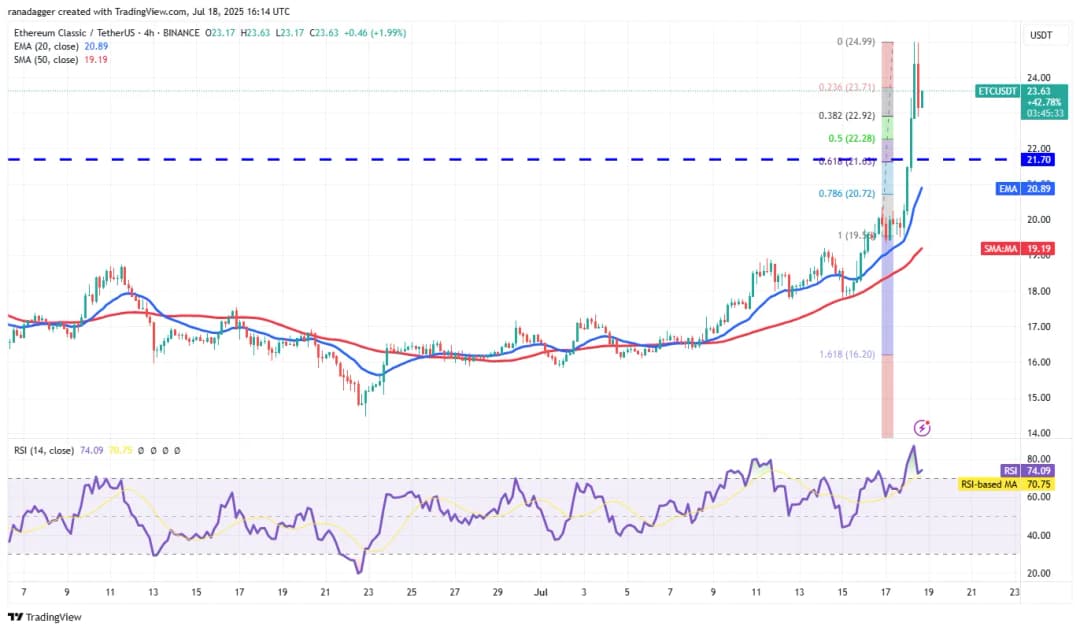
Task: Click the blue EMA 20.89 axis label
Action: [1024, 188]
